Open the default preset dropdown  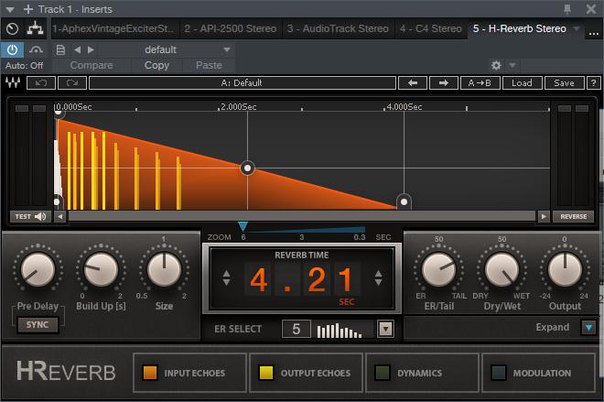point(185,48)
